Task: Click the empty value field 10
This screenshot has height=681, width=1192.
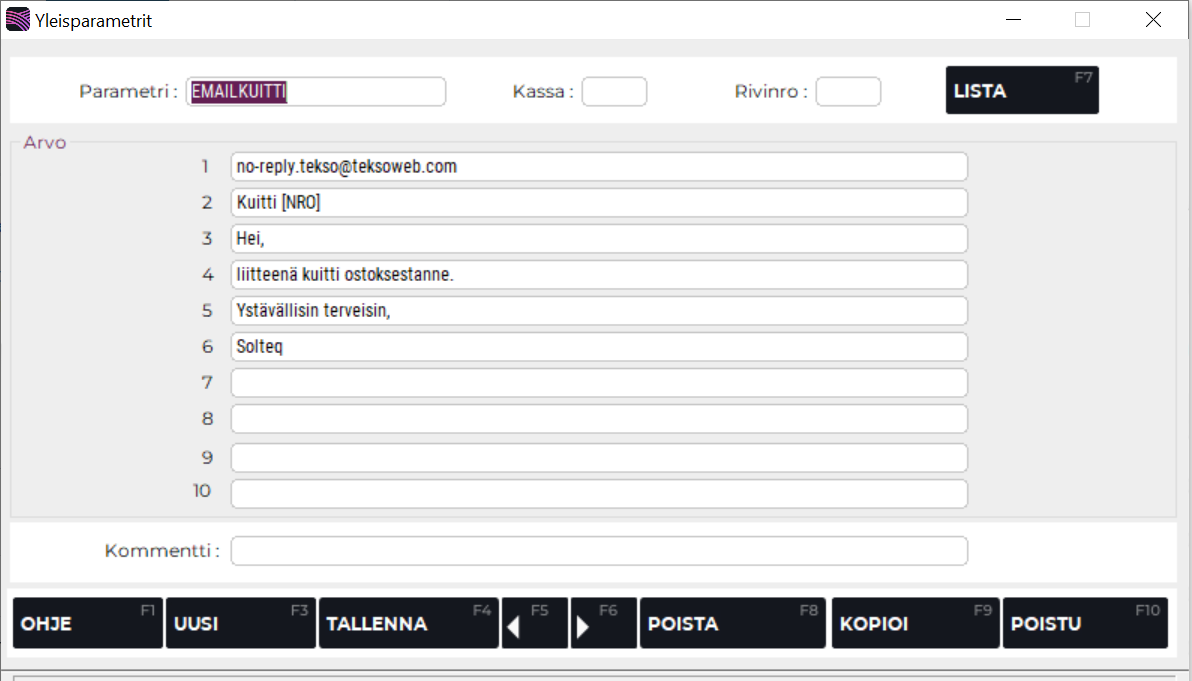Action: tap(598, 493)
